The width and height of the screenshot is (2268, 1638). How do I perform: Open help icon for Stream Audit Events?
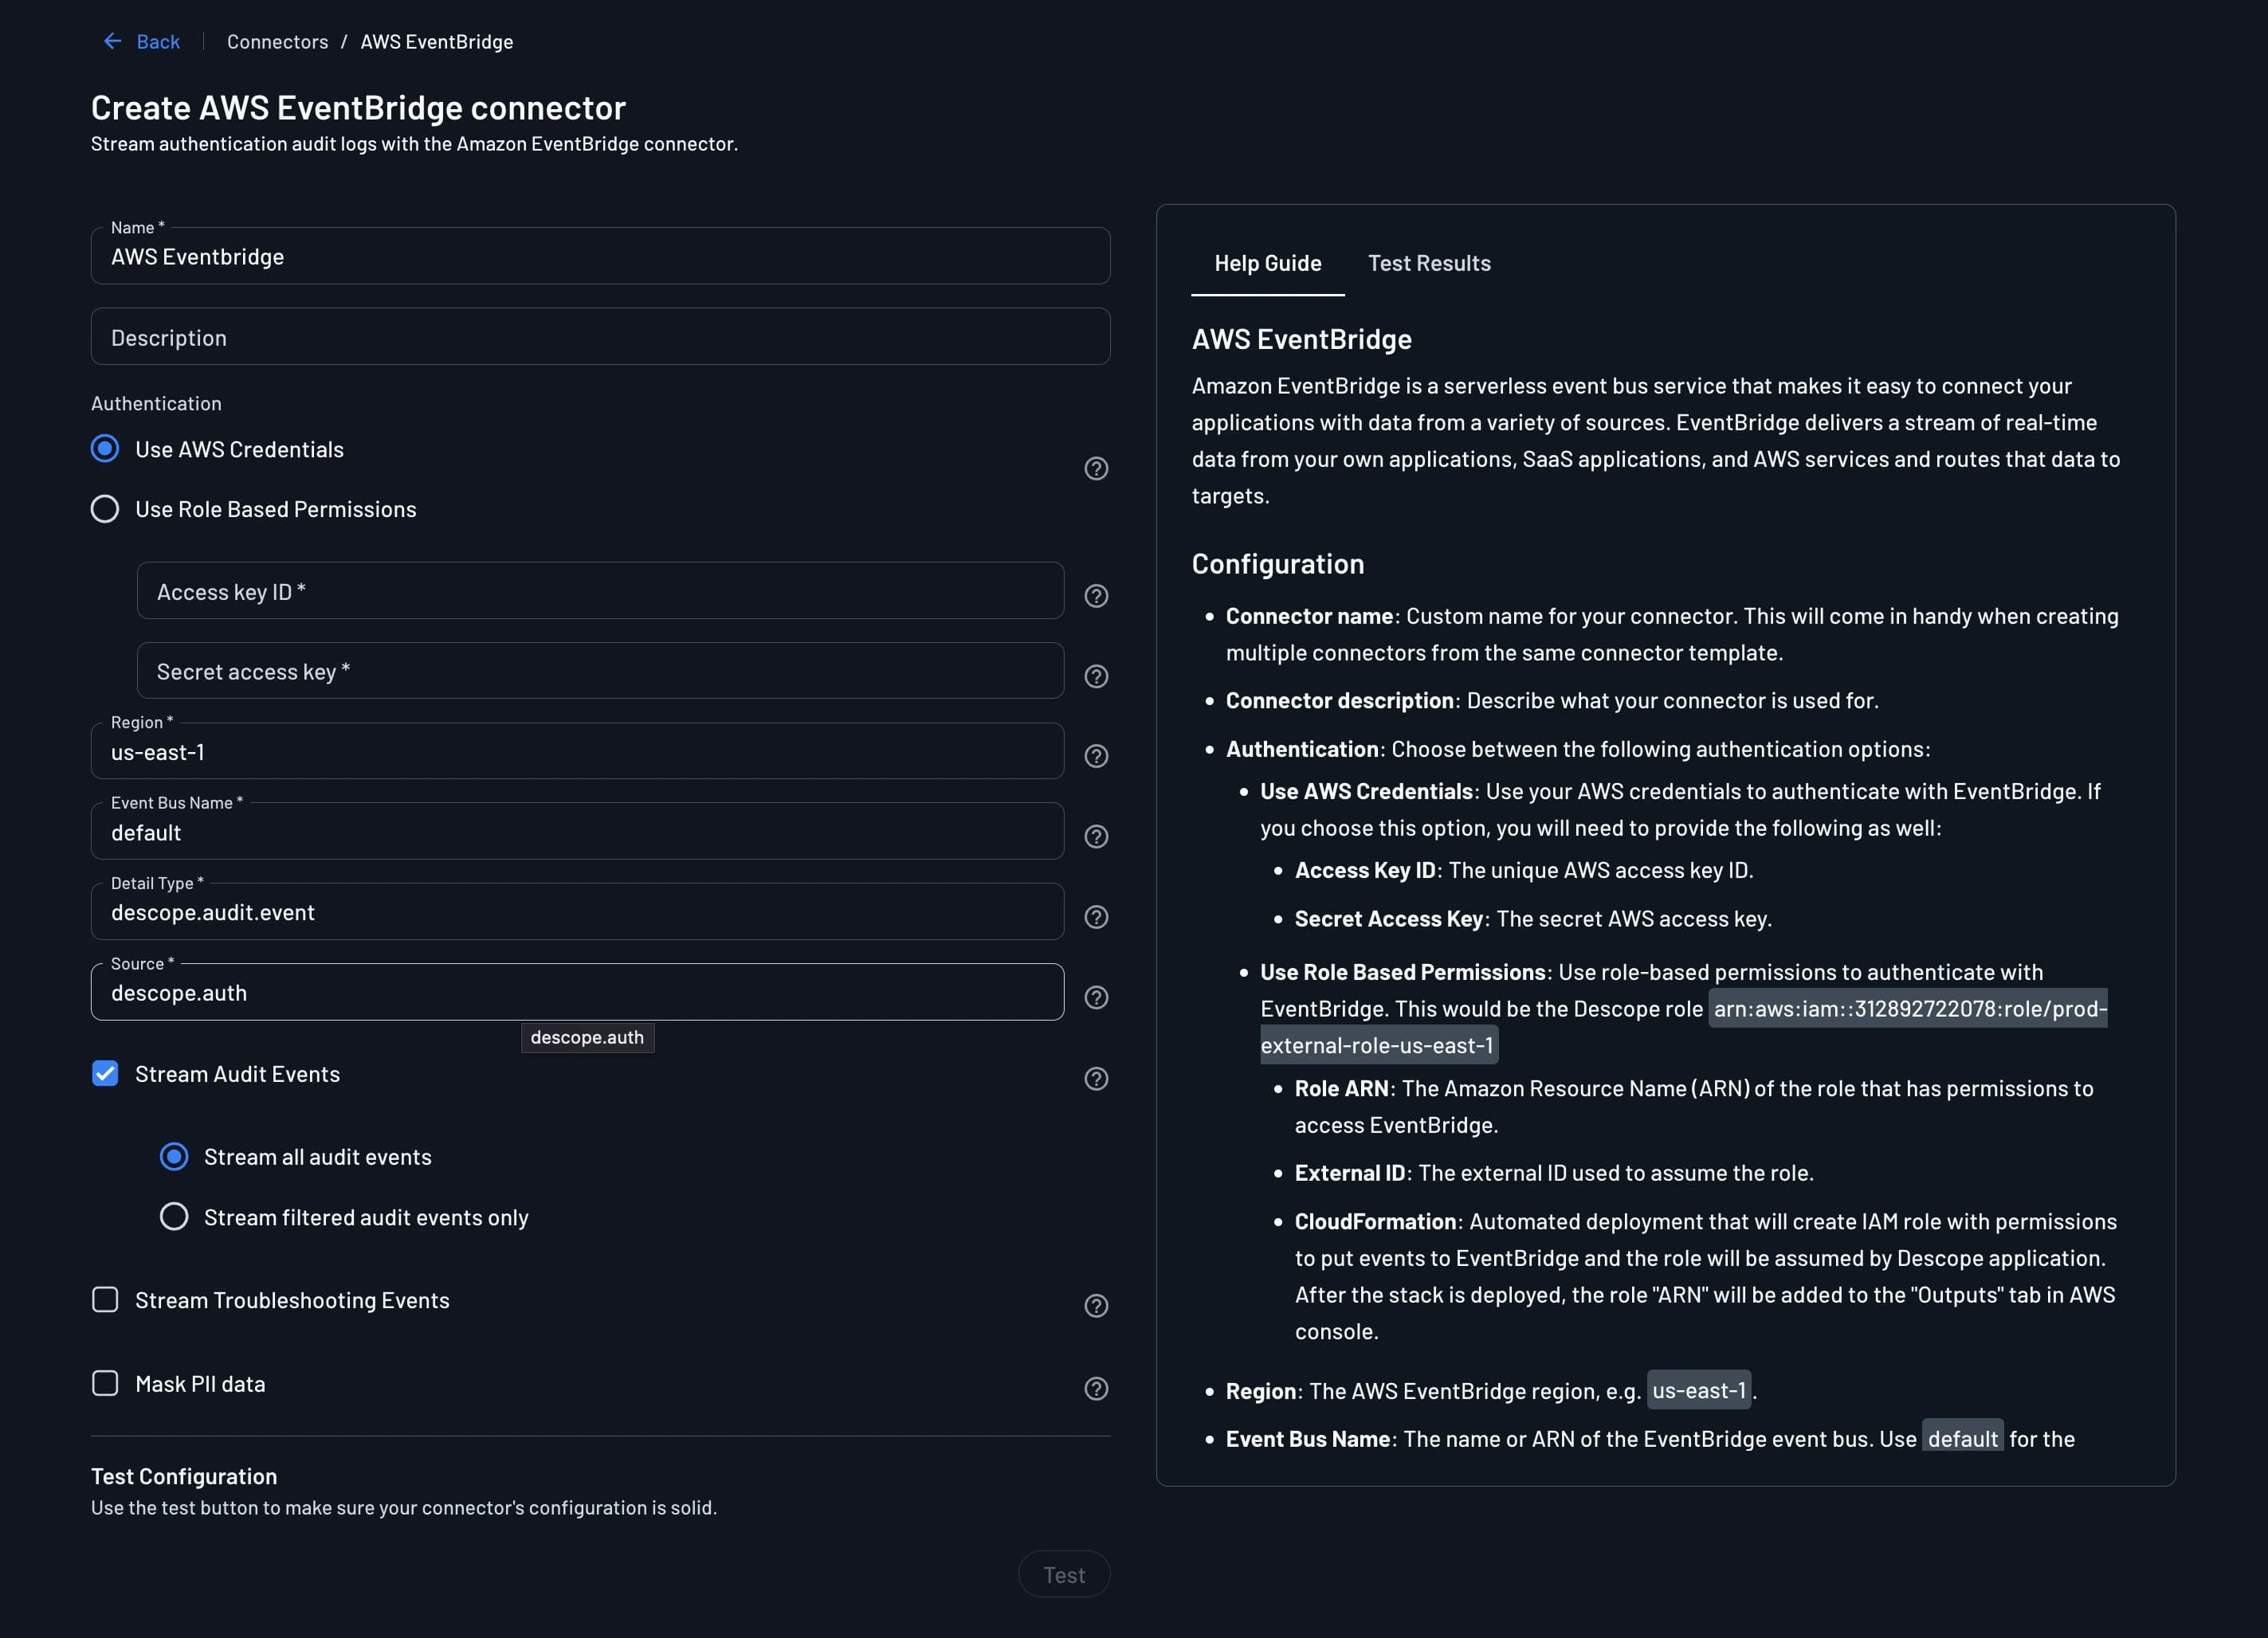pos(1096,1078)
